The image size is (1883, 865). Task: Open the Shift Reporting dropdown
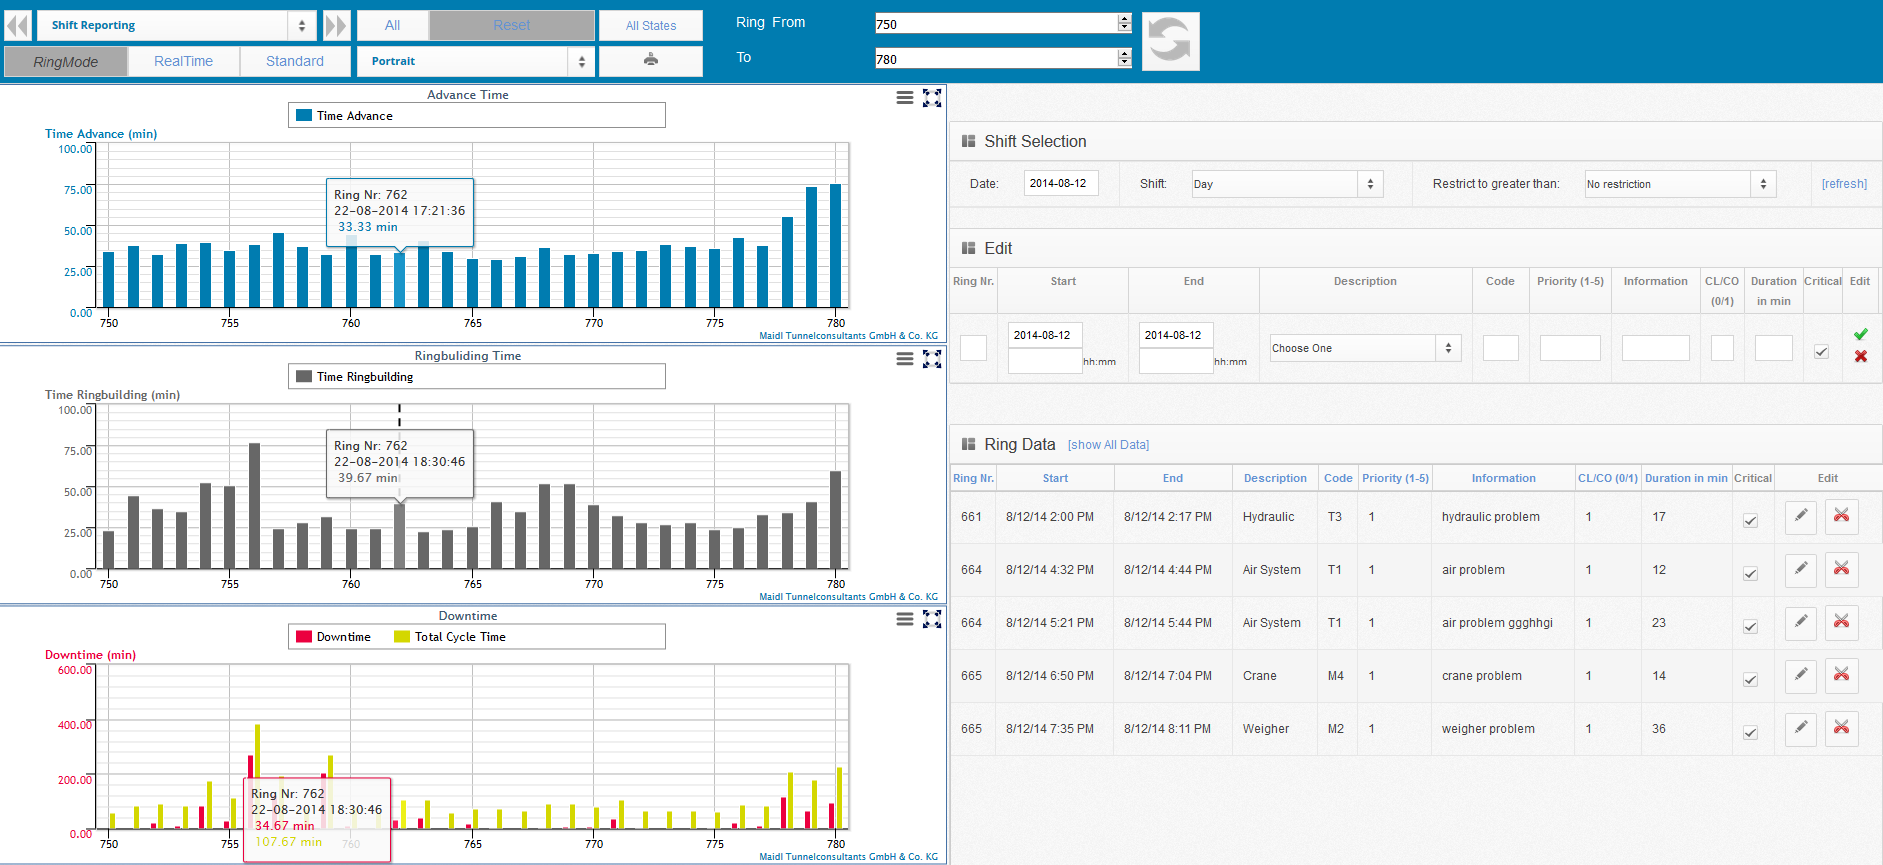[177, 25]
